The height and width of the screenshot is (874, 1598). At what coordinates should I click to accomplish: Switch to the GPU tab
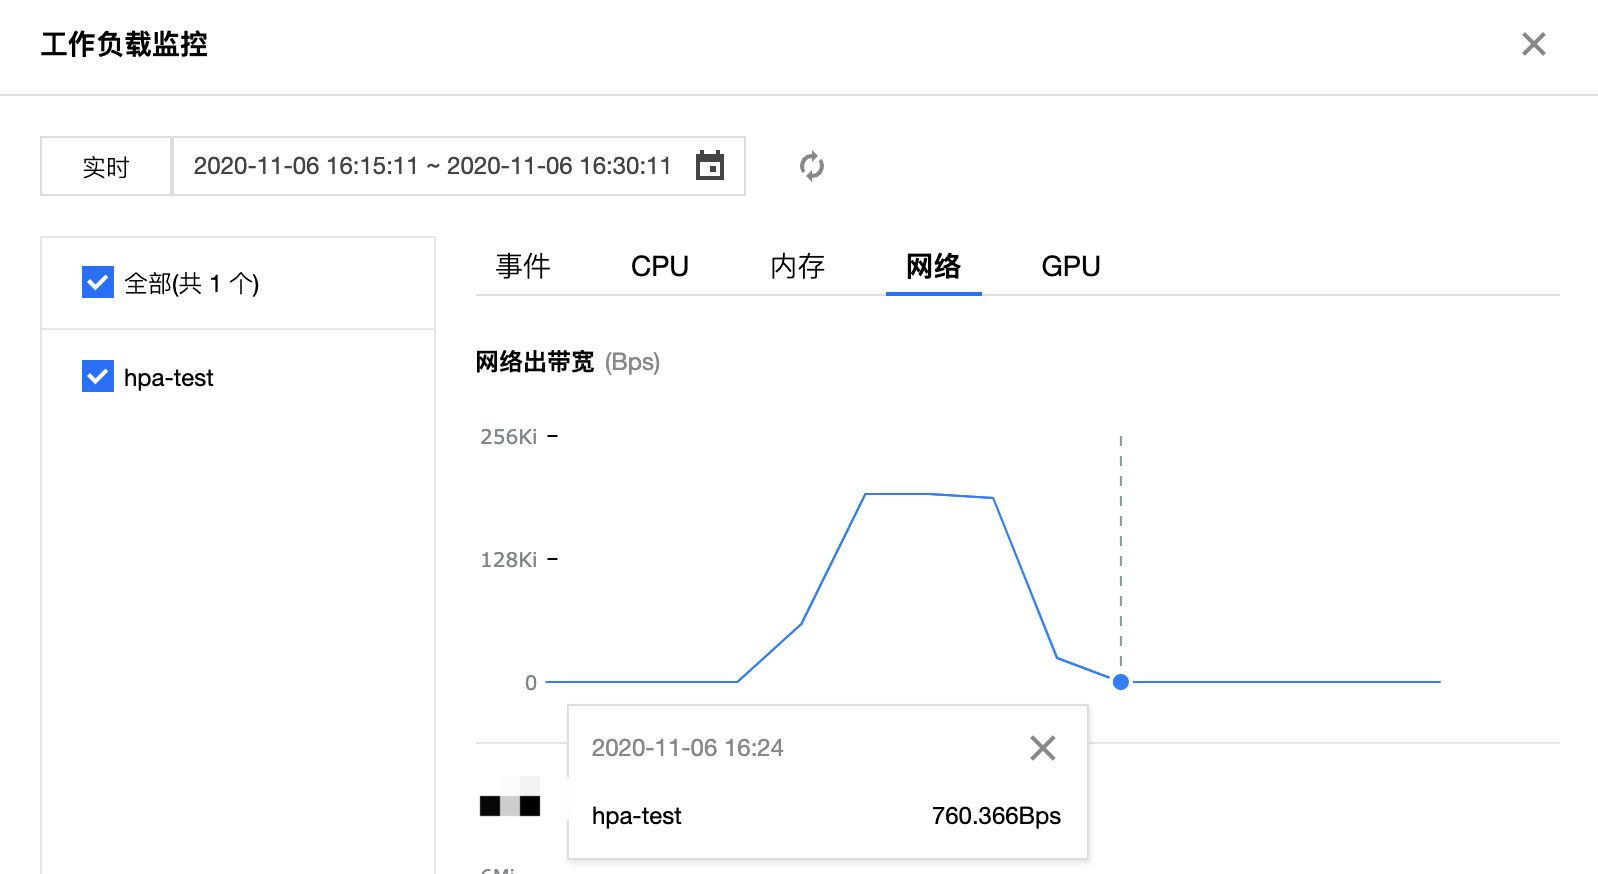tap(1070, 266)
